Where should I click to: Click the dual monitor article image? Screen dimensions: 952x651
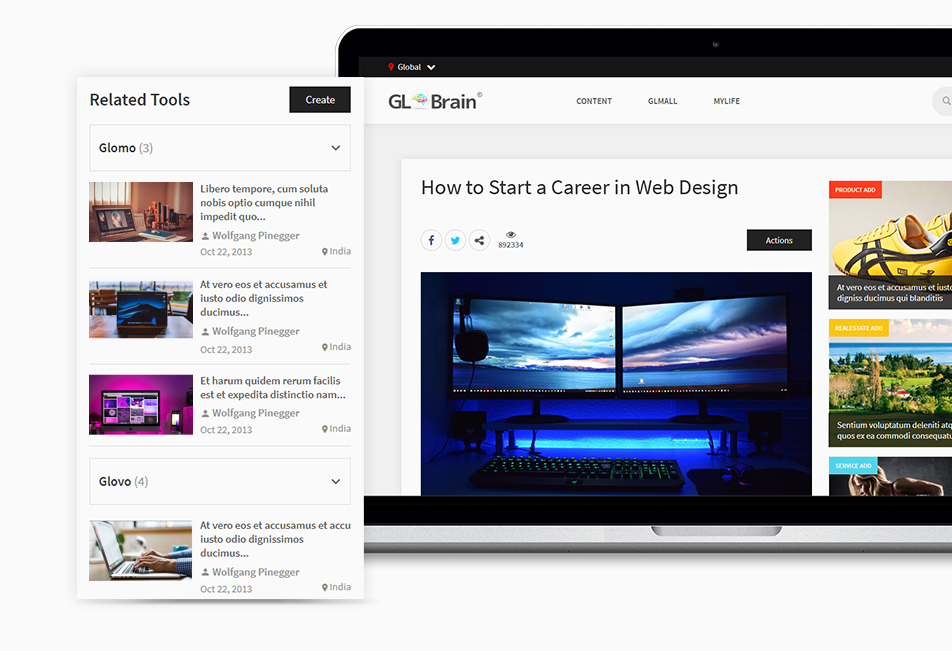[x=616, y=384]
